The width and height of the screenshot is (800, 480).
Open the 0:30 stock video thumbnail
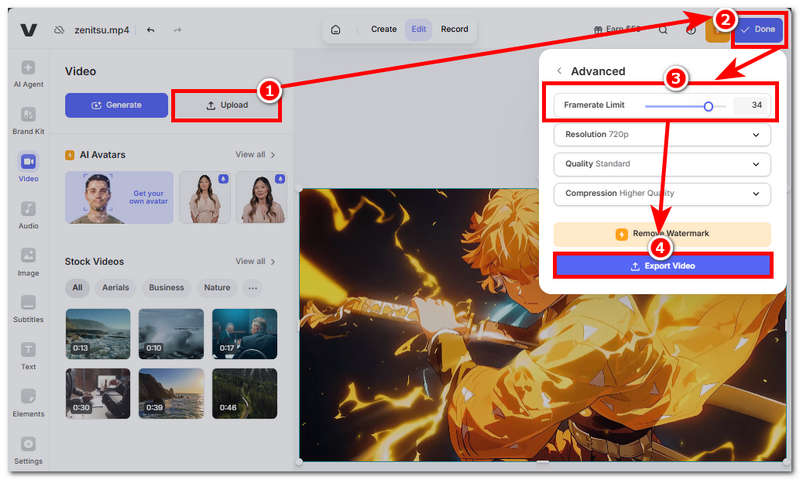pos(98,393)
